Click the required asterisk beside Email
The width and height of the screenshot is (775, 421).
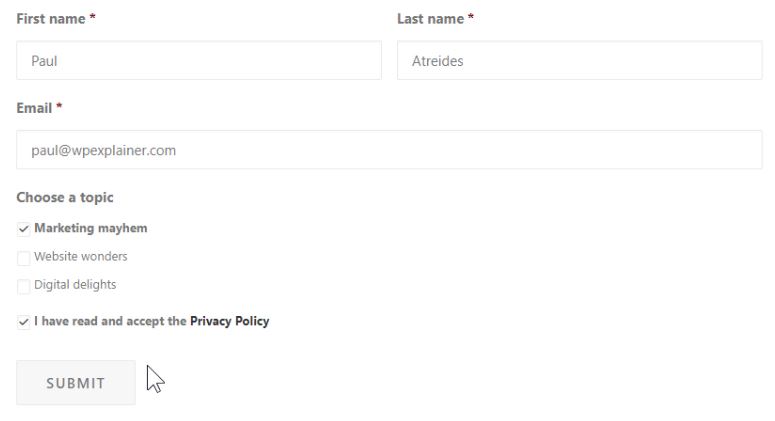[59, 107]
